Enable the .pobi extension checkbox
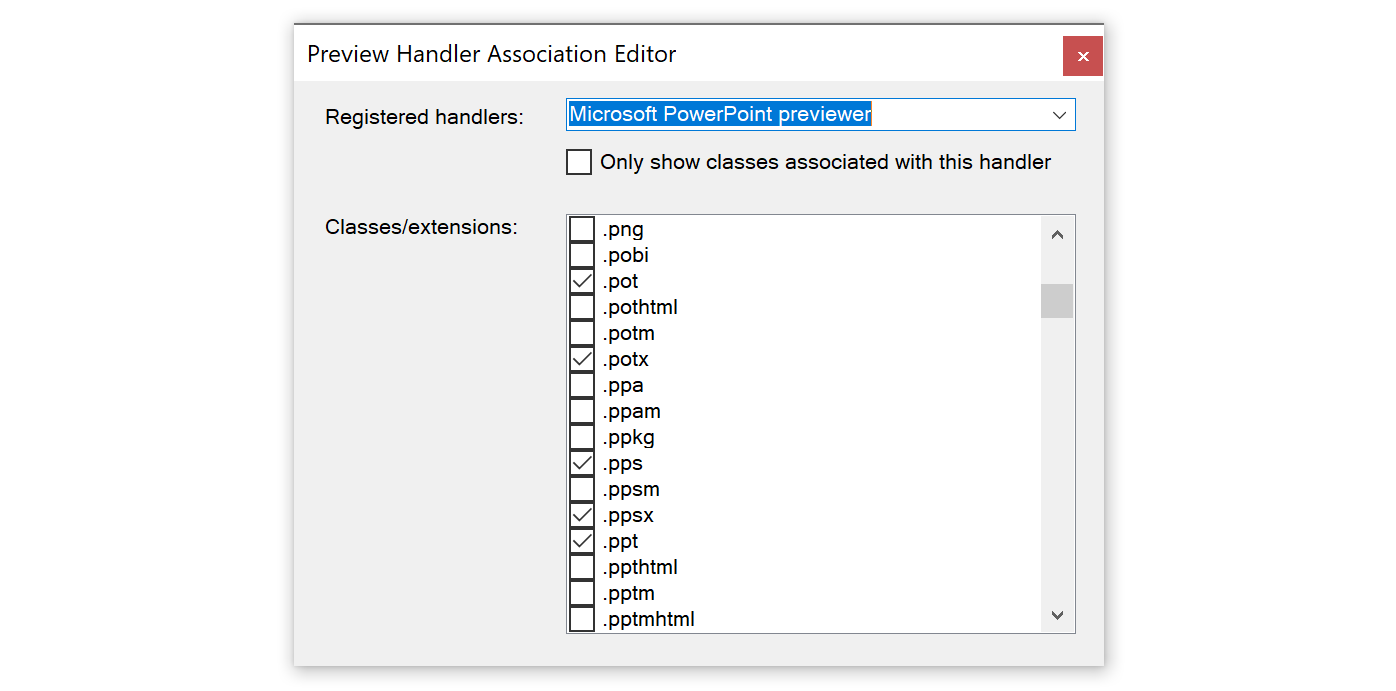The image size is (1396, 691). tap(581, 254)
